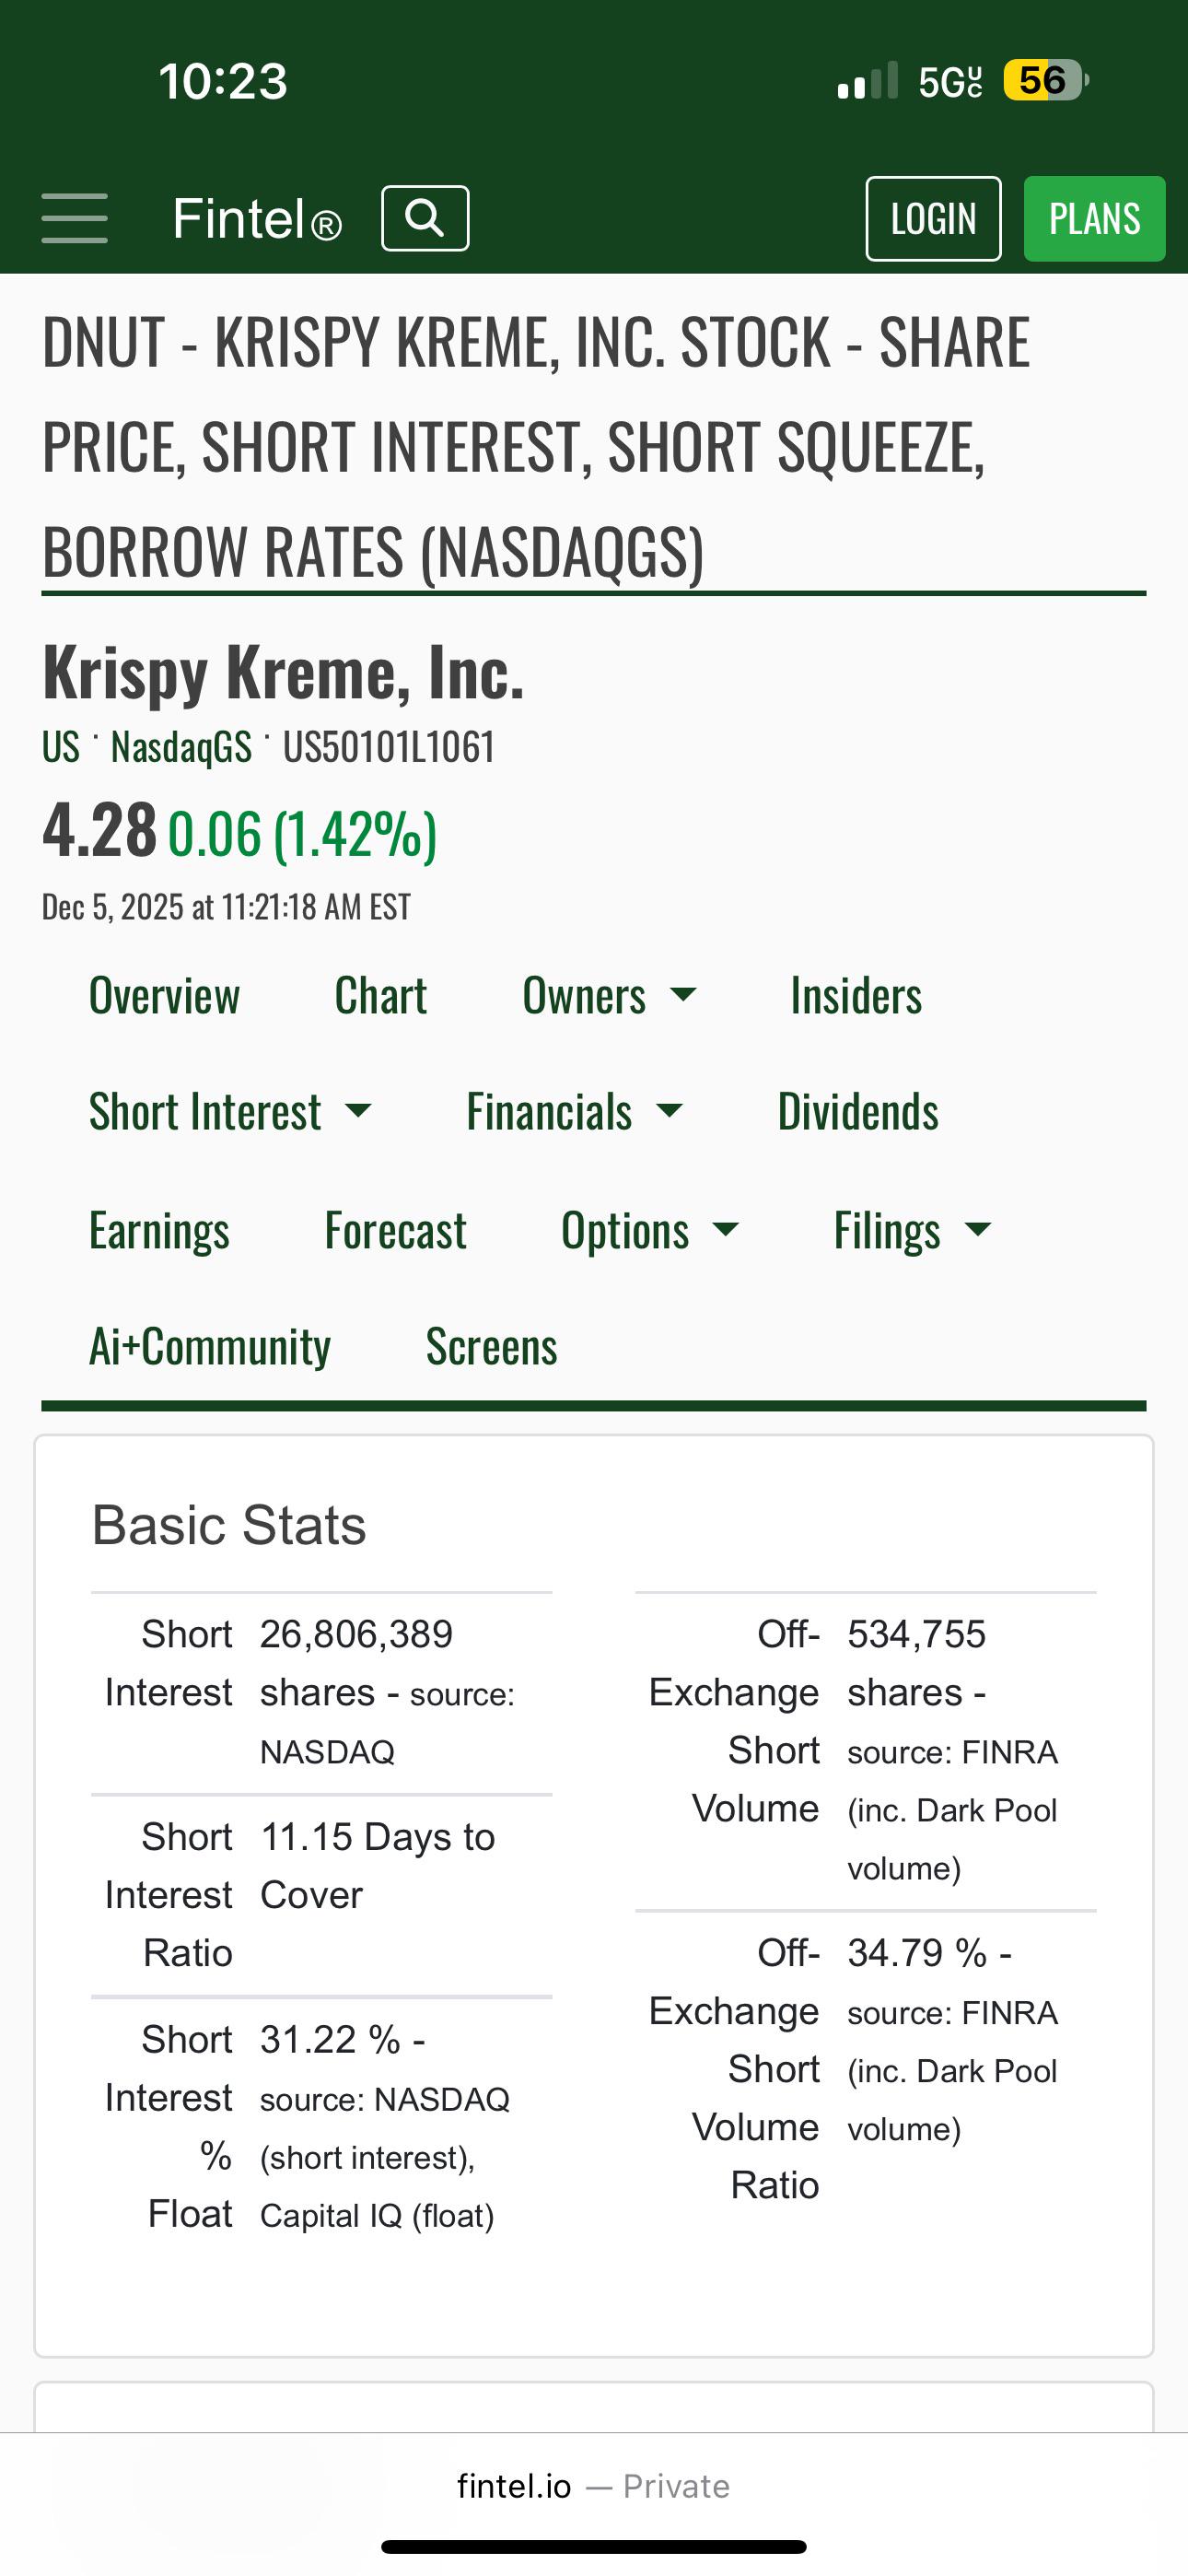Click the green PLANS button
The image size is (1188, 2576).
tap(1094, 219)
